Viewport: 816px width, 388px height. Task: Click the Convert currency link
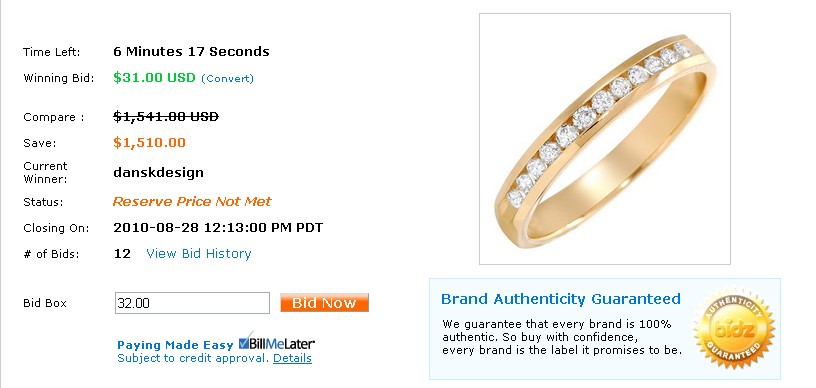[227, 79]
